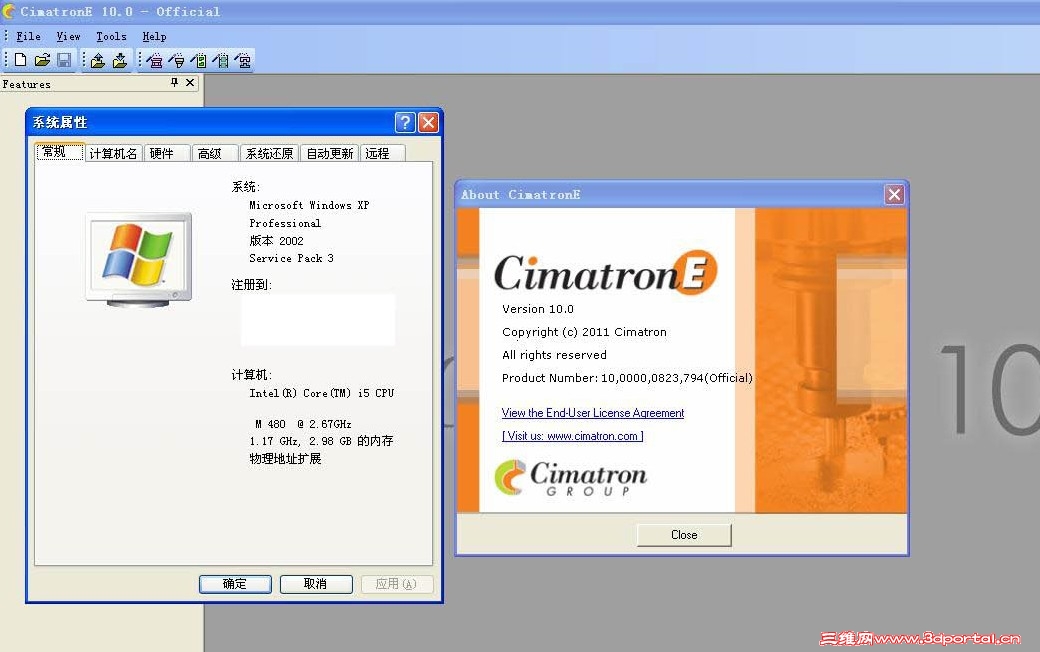The height and width of the screenshot is (652, 1040).
Task: Switch to the 远程 tab
Action: tap(383, 153)
